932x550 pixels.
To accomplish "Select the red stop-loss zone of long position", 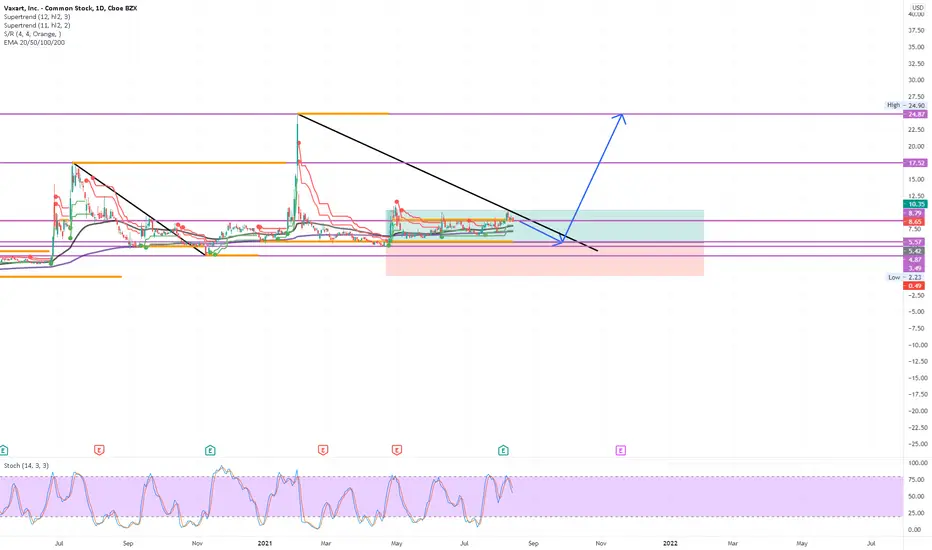I will point(544,259).
